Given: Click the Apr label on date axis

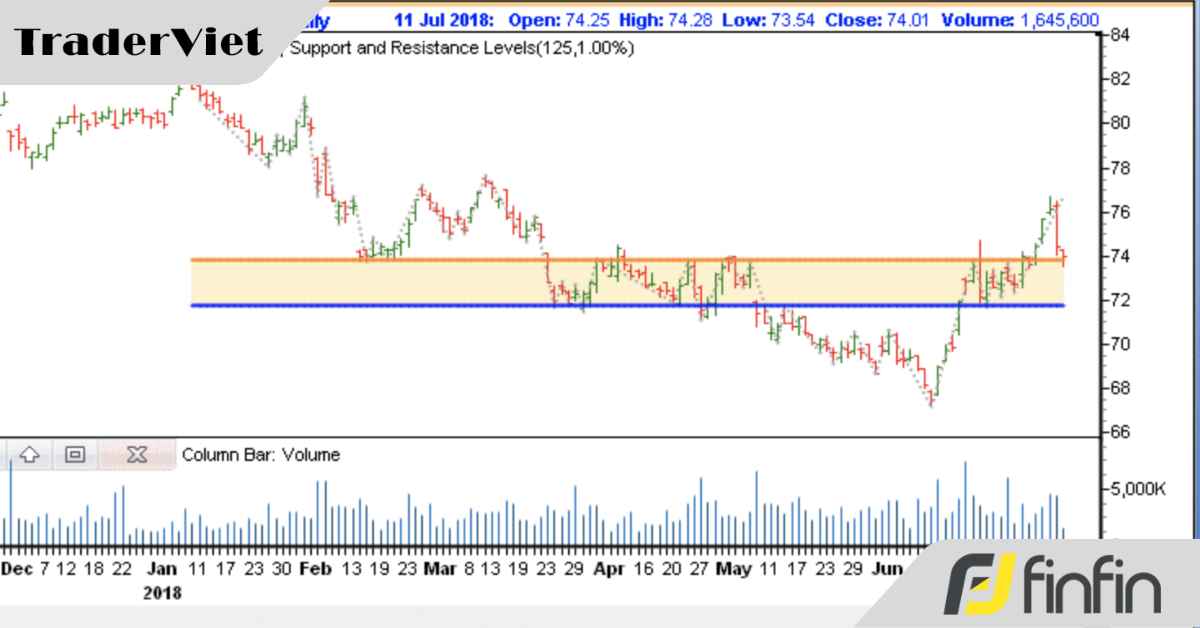Looking at the screenshot, I should (608, 569).
